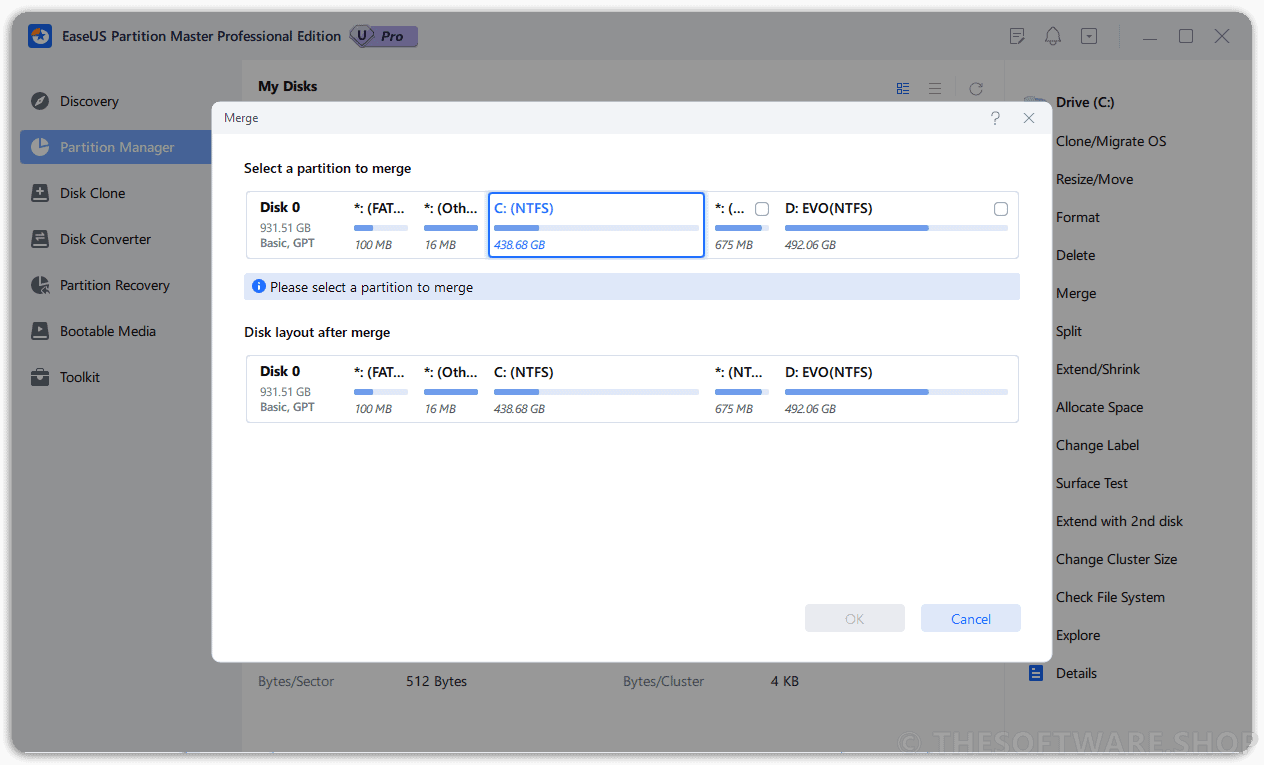
Task: Switch My Disks to simple list view icon
Action: coord(935,88)
